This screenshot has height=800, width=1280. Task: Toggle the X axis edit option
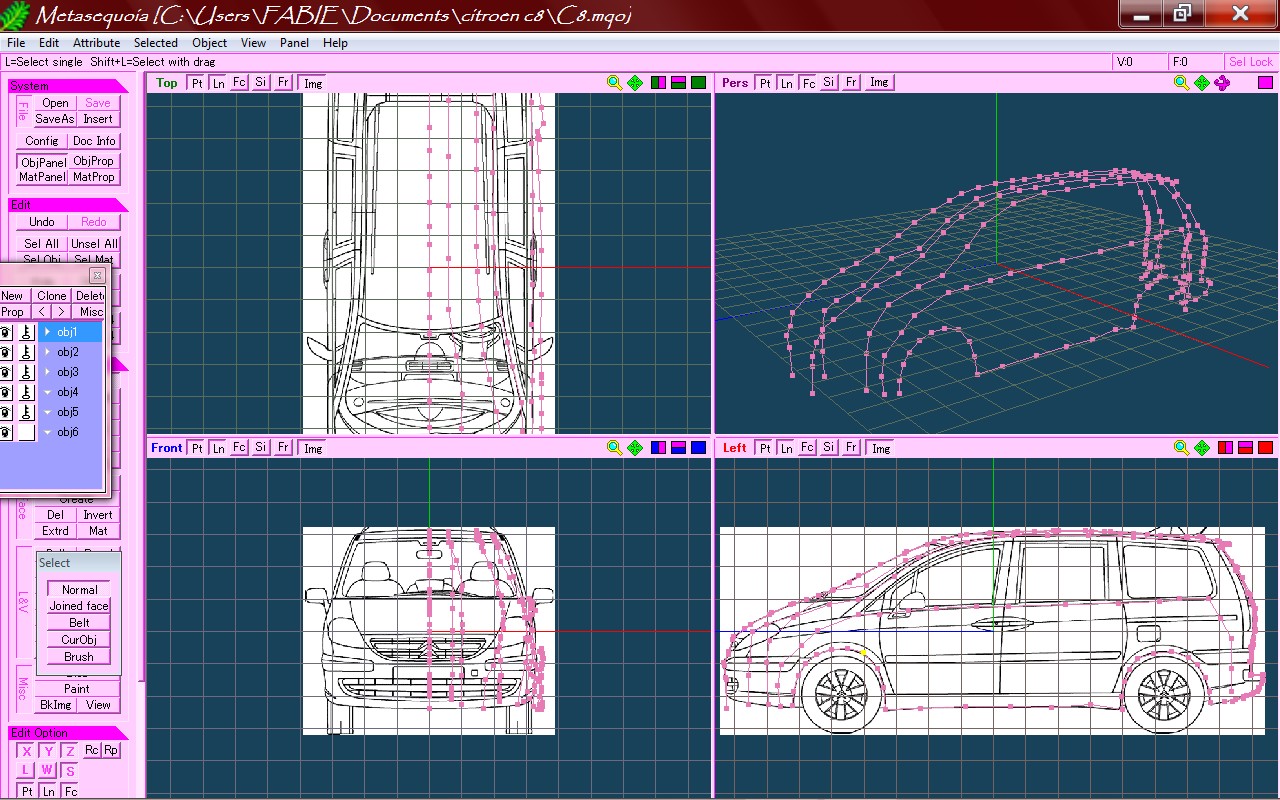[27, 751]
